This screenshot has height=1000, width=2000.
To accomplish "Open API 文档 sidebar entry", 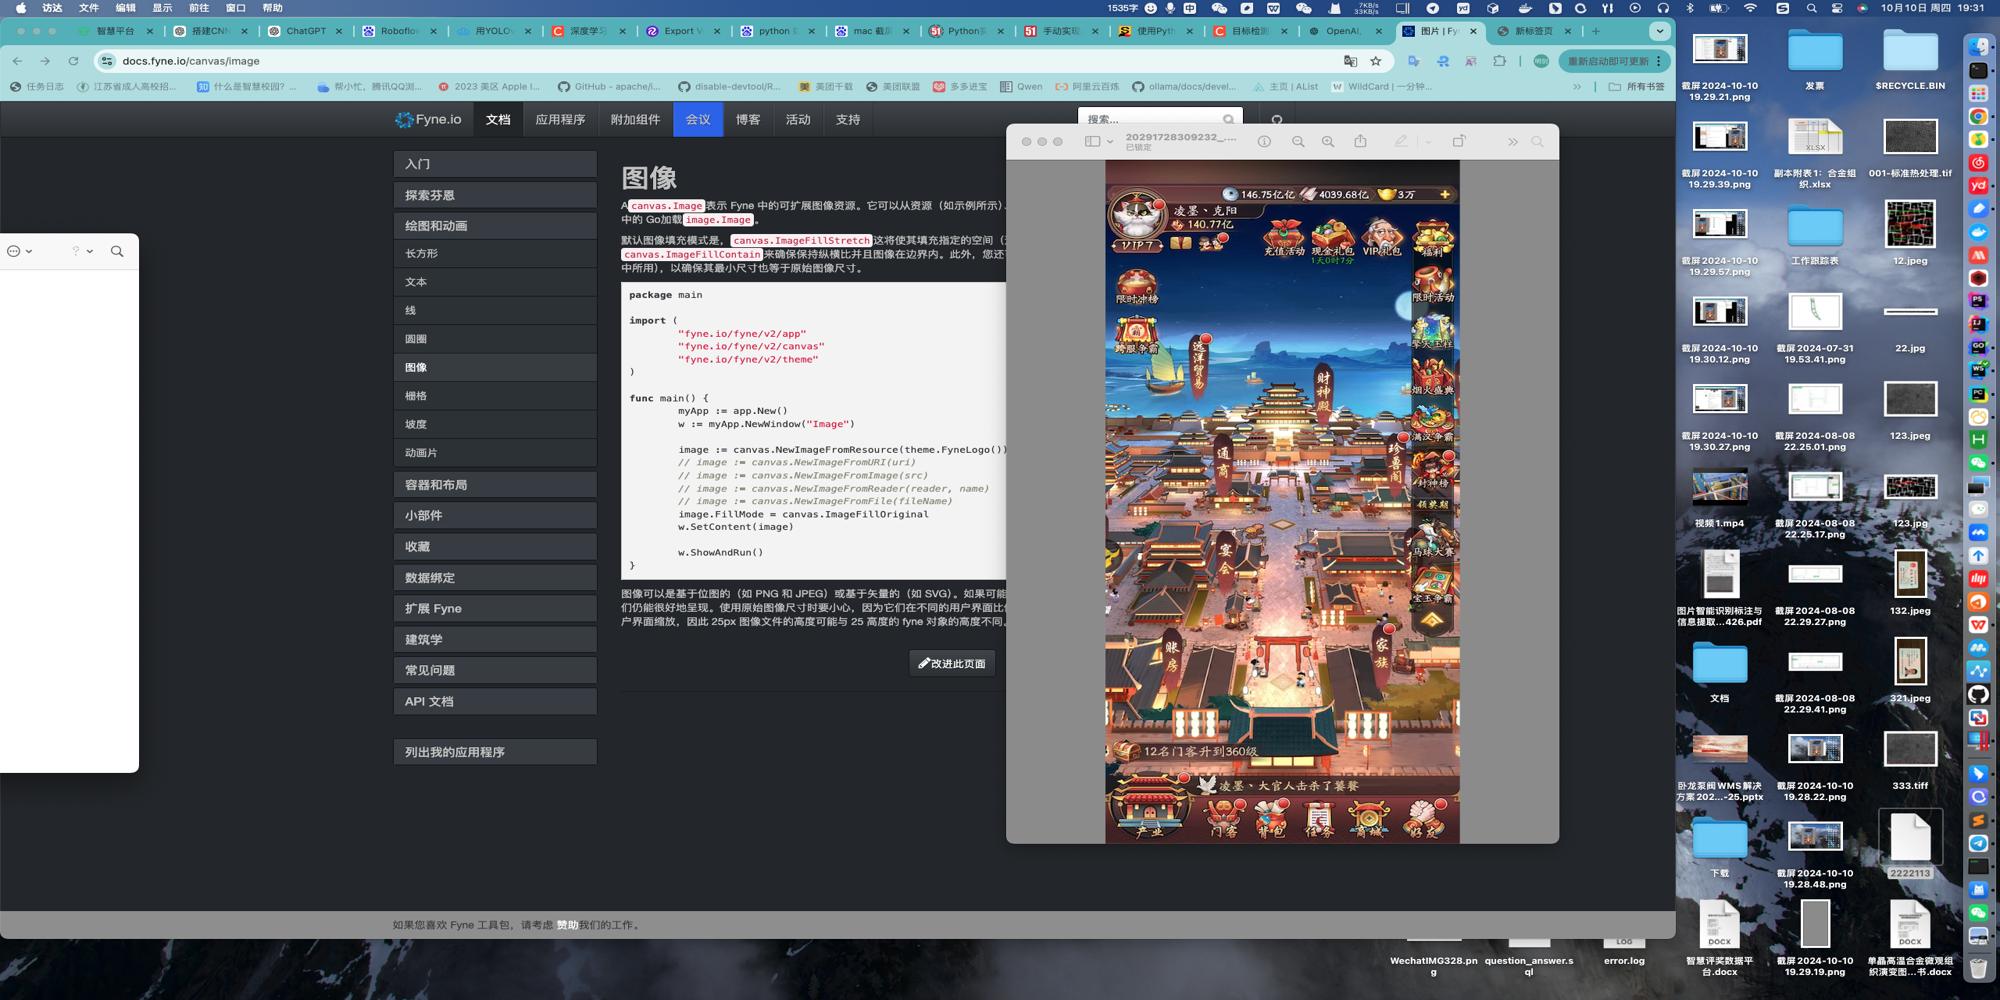I will [x=495, y=702].
